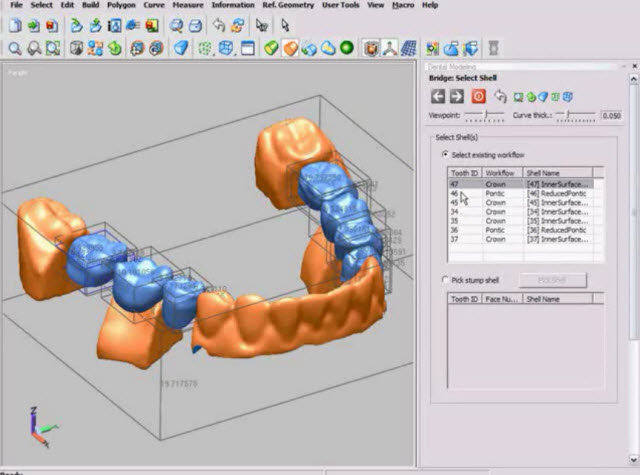Select tooth 34 Crown row
Viewport: 640px width, 475px height.
521,212
